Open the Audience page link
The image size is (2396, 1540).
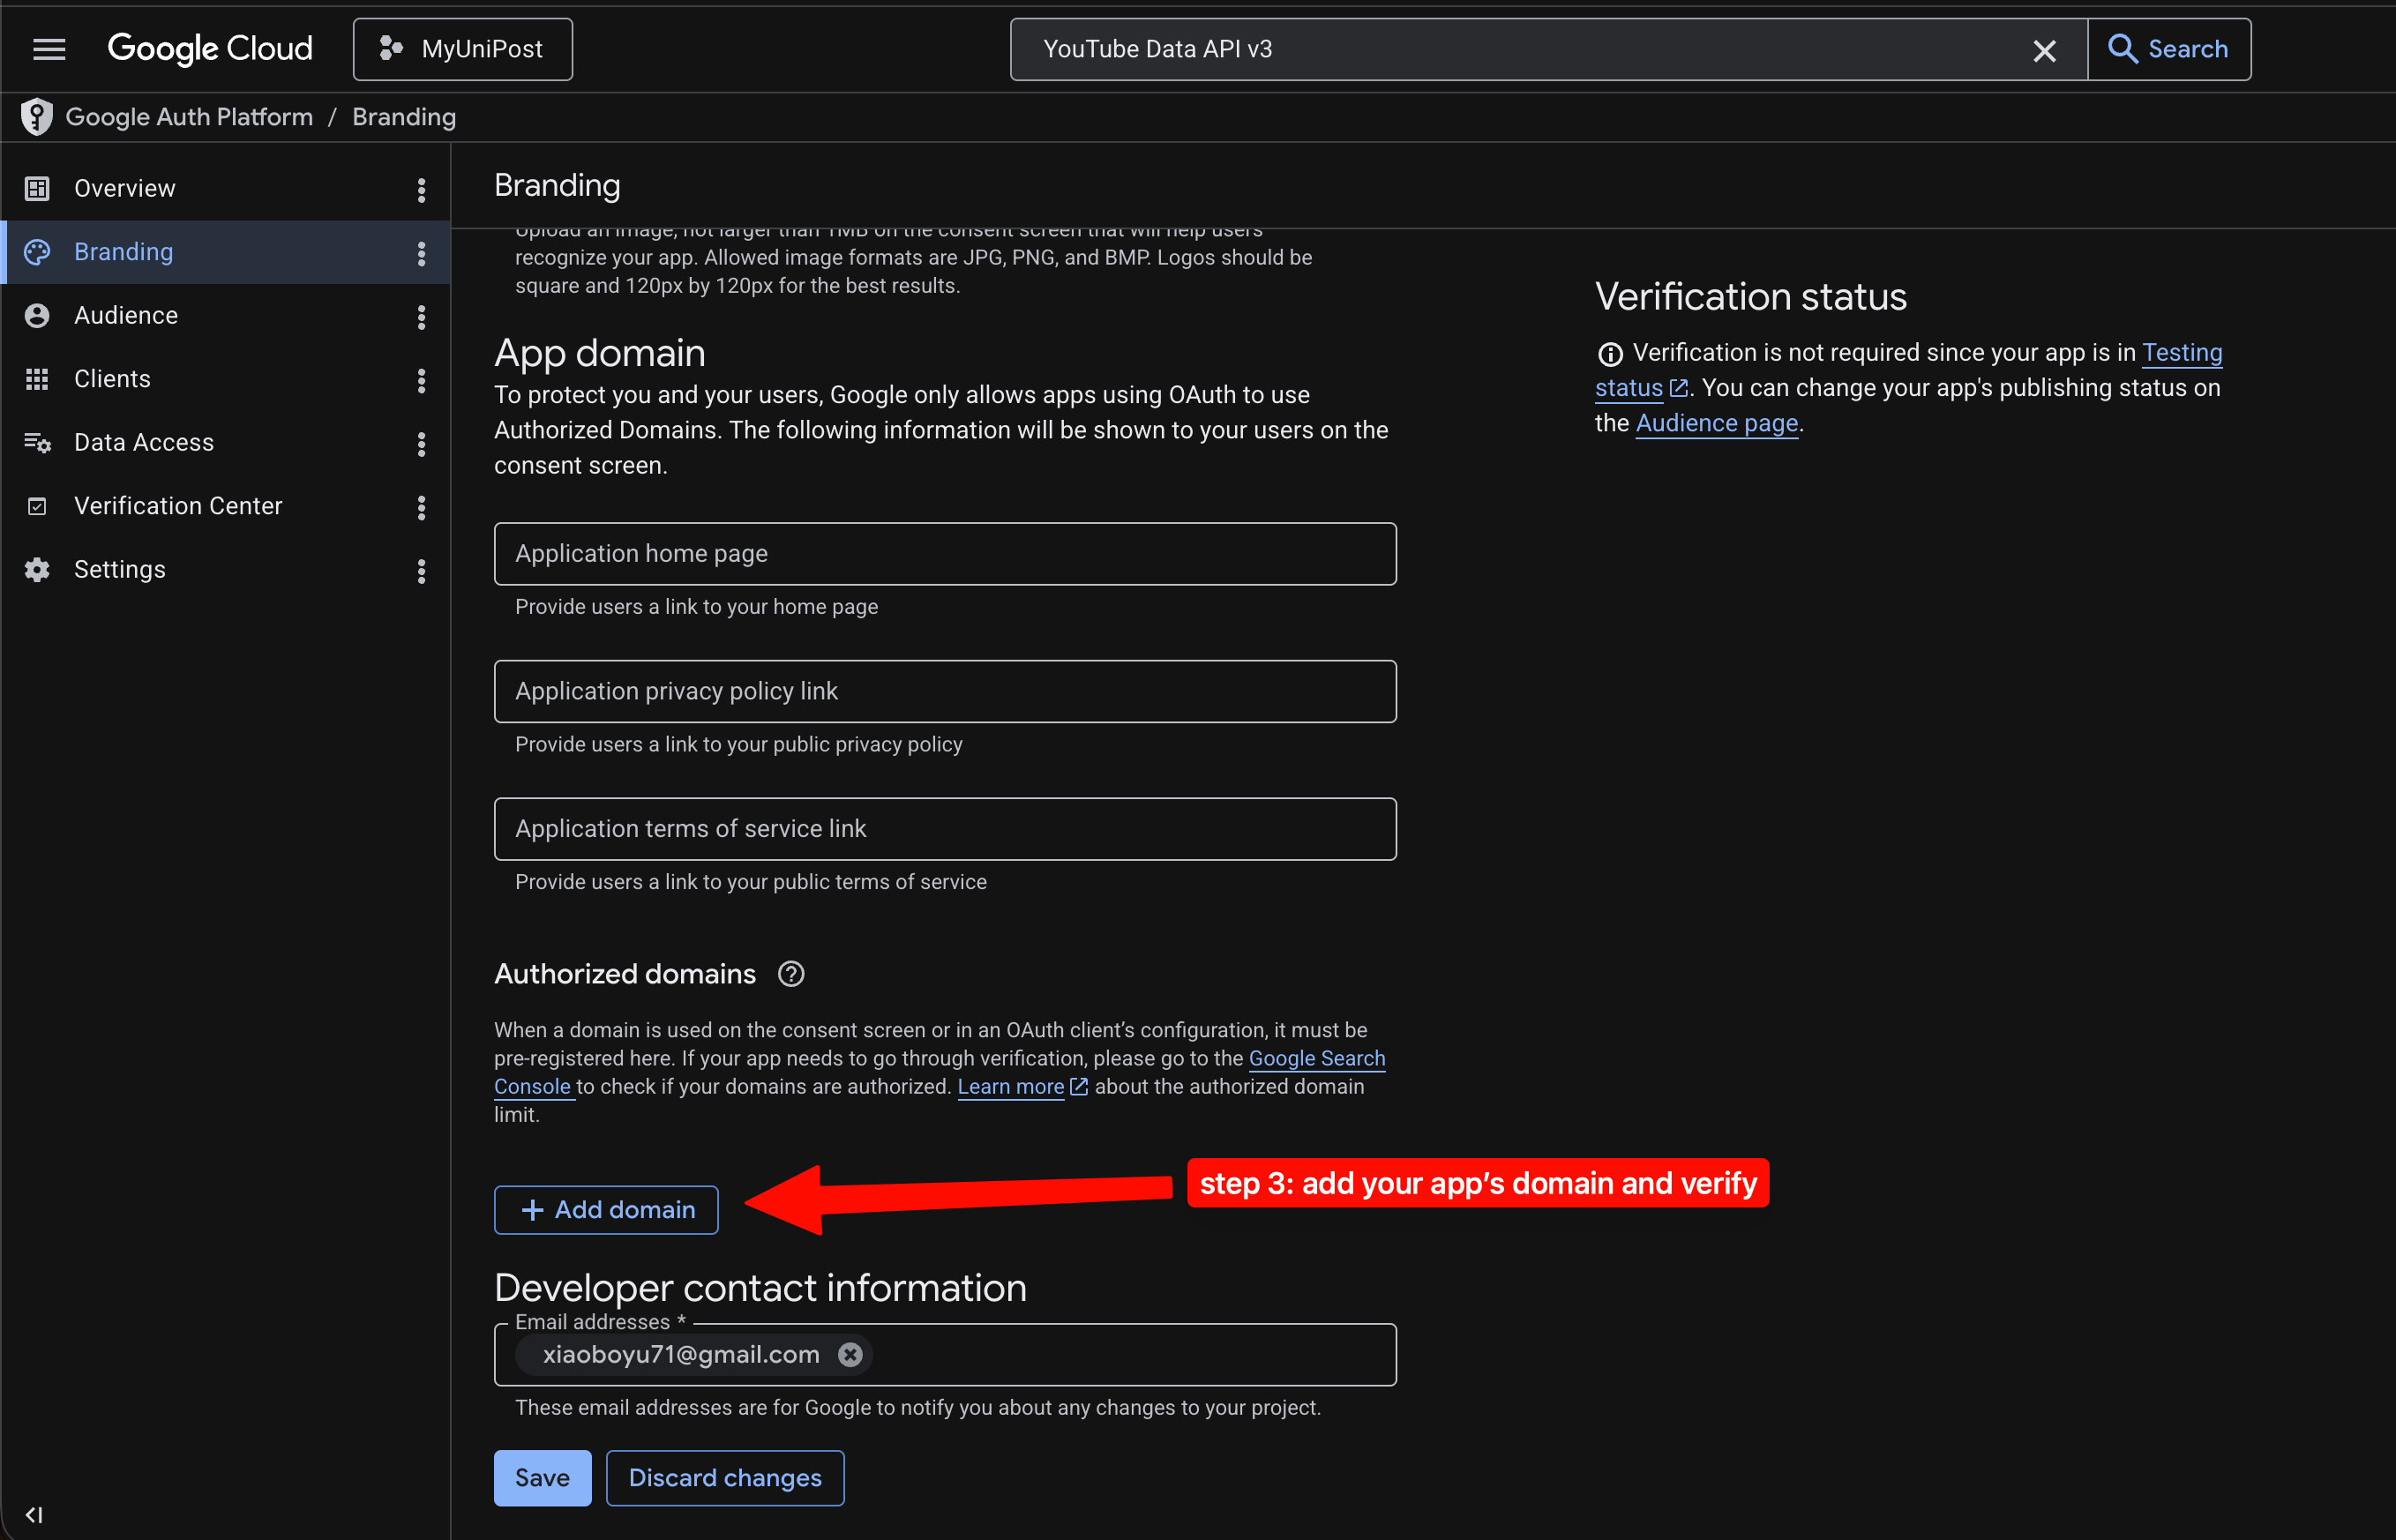[1716, 423]
